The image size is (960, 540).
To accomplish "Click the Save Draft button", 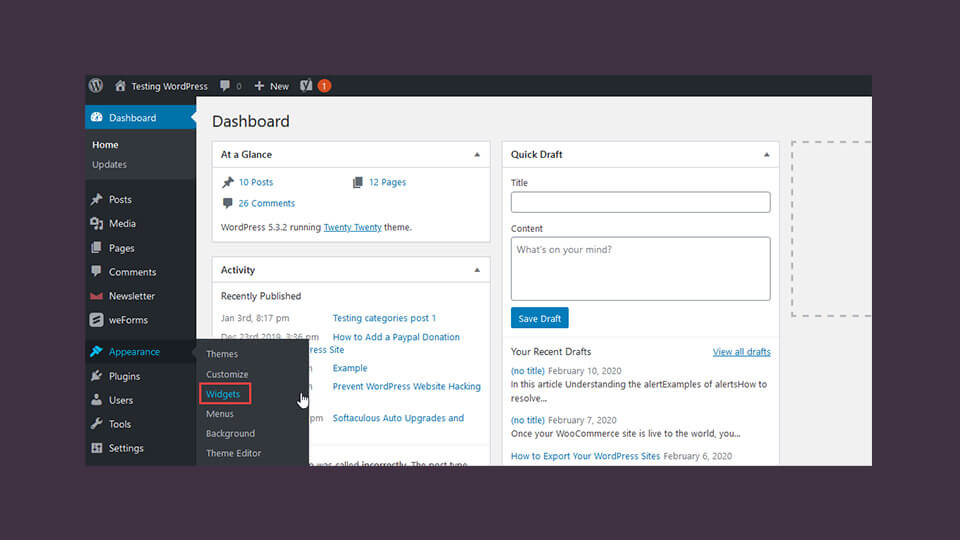I will click(x=539, y=318).
